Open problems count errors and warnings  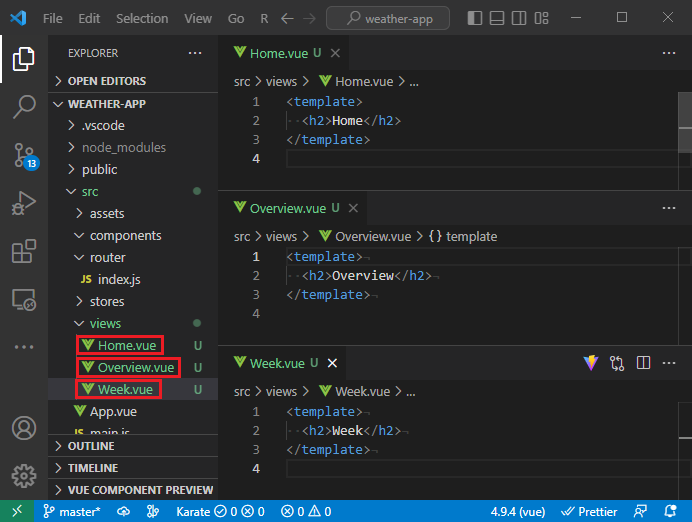coord(306,511)
